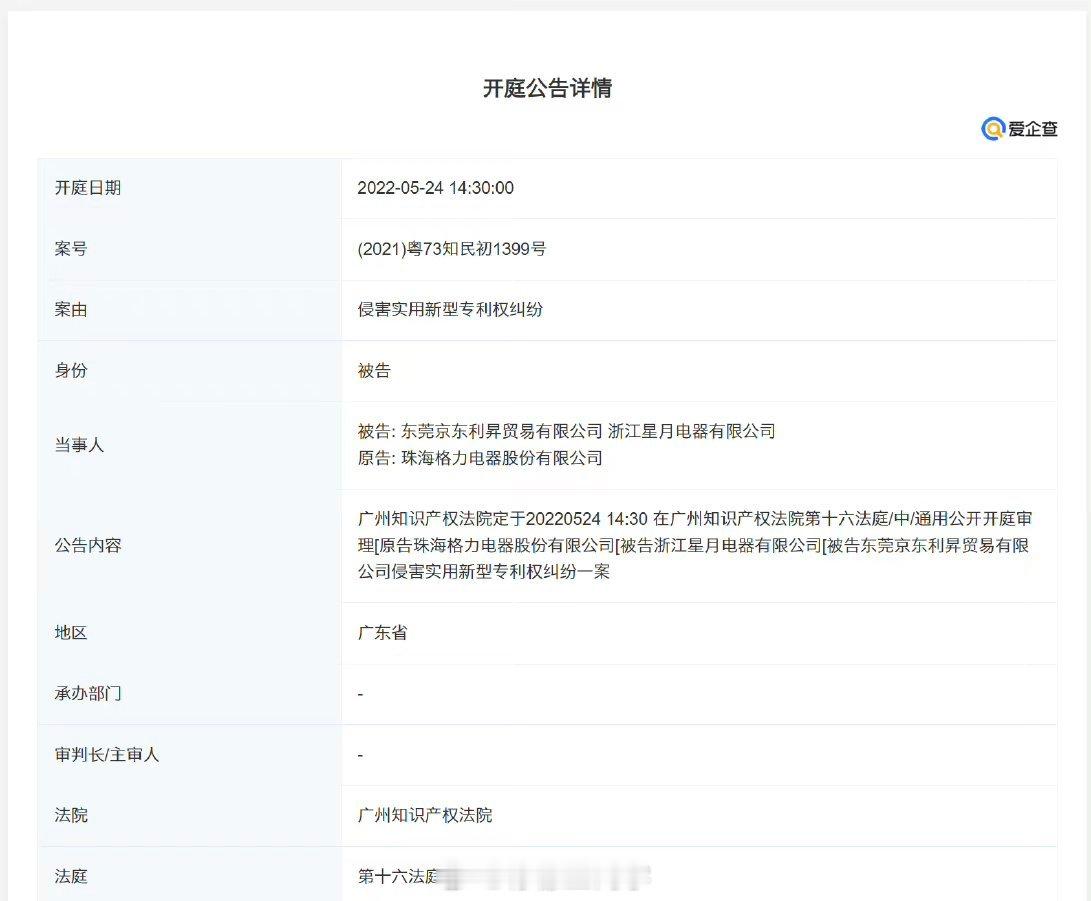Select the announcement paragraph starting 广州知识产权法院定于
1091x901 pixels.
click(x=695, y=545)
